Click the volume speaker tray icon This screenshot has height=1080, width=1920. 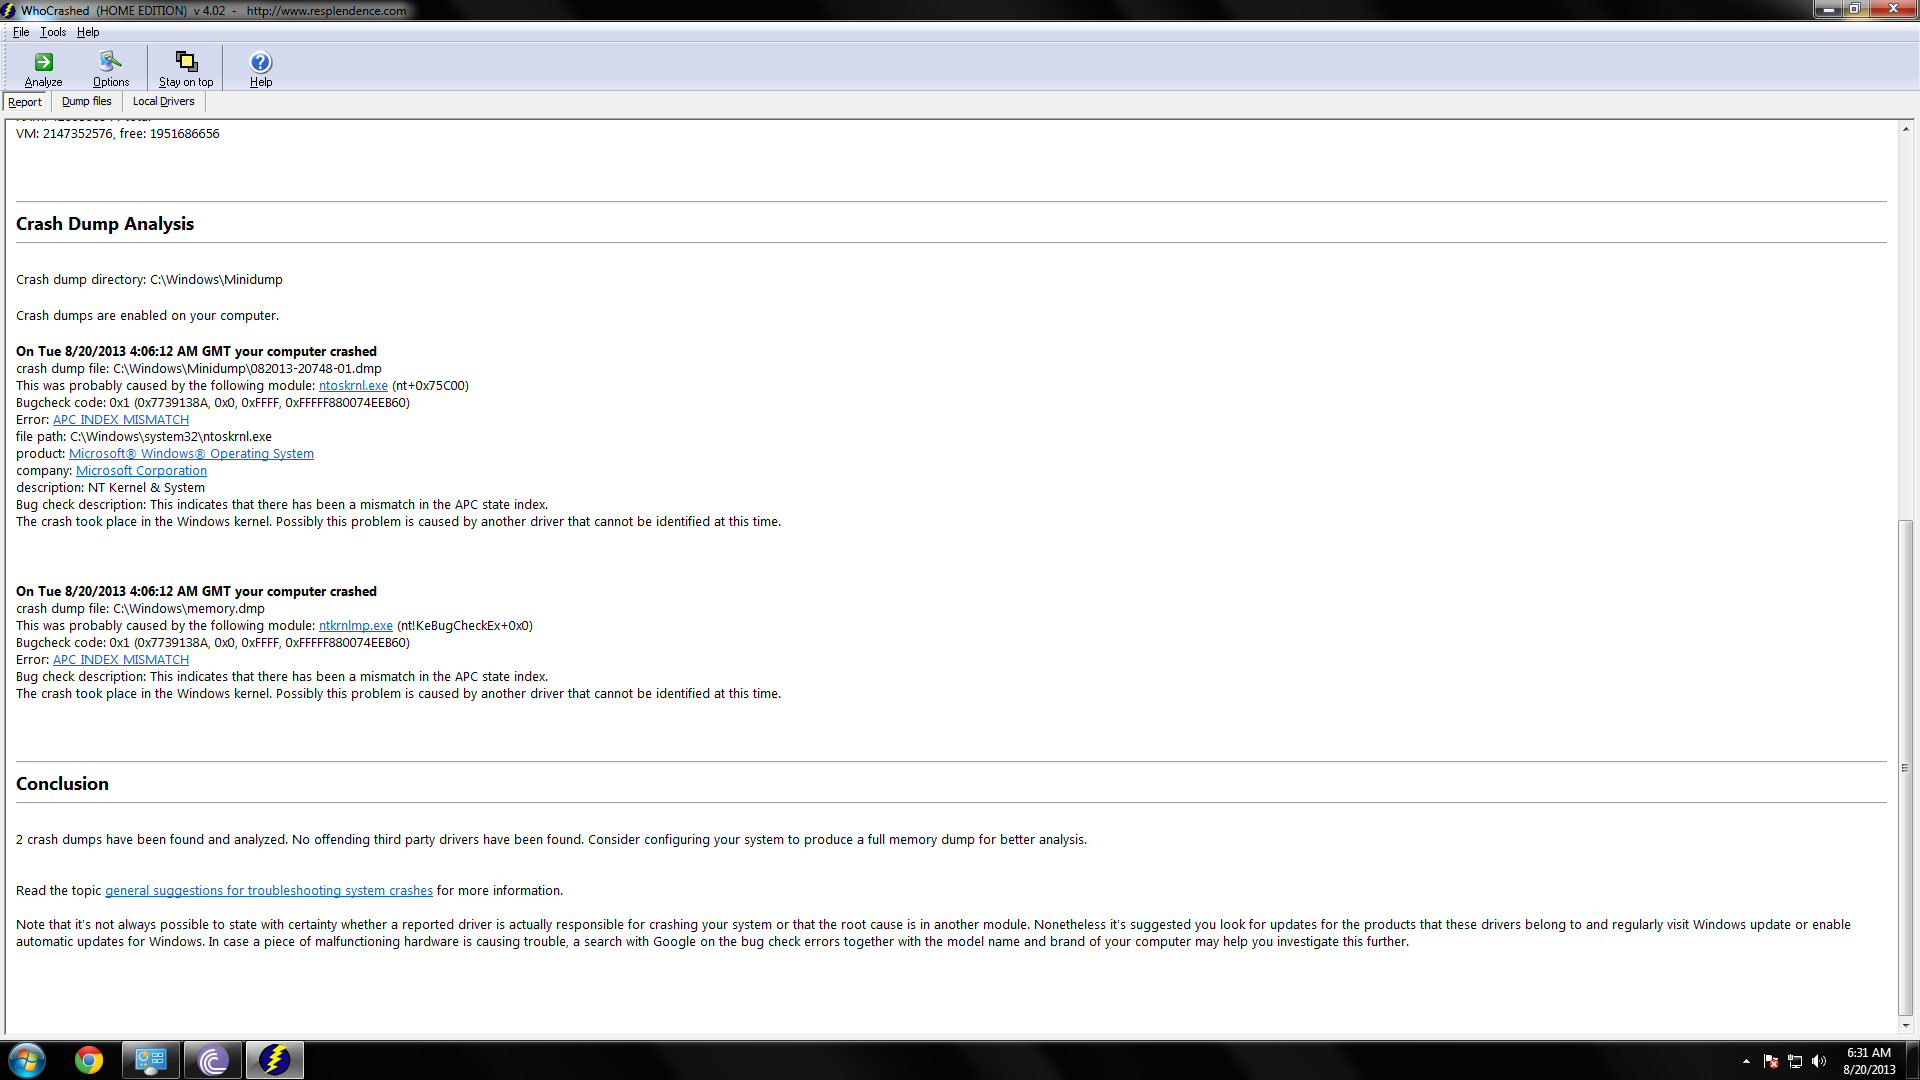[x=1818, y=1061]
